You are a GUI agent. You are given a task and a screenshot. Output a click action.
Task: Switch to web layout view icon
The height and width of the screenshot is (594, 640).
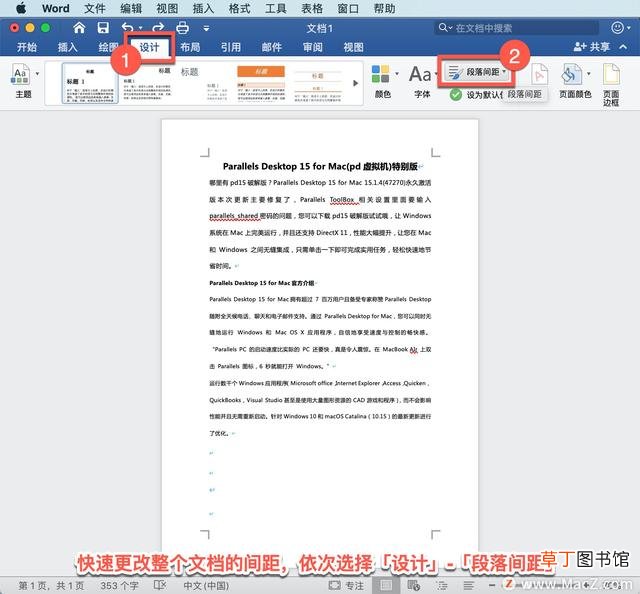tap(413, 585)
